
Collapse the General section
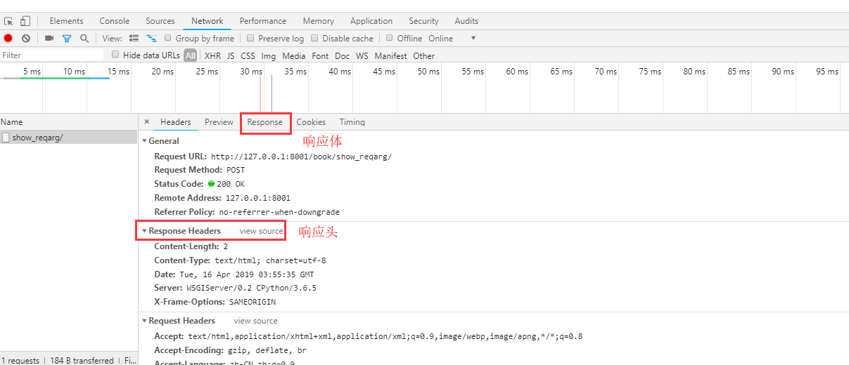[145, 141]
